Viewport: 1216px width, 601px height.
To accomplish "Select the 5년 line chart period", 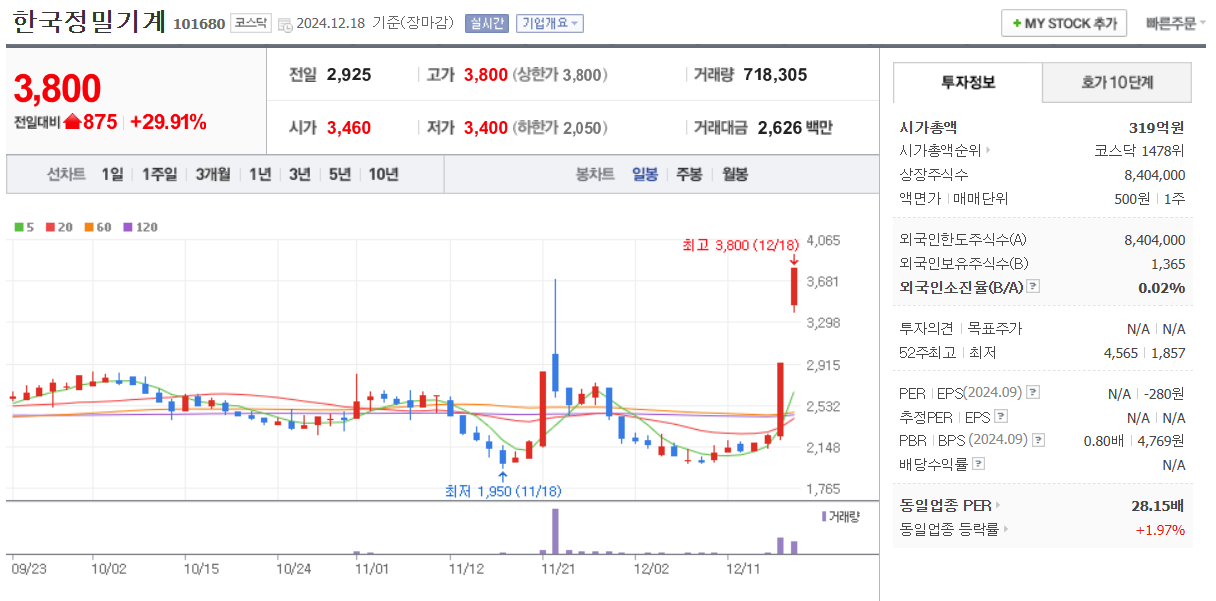I will point(340,174).
